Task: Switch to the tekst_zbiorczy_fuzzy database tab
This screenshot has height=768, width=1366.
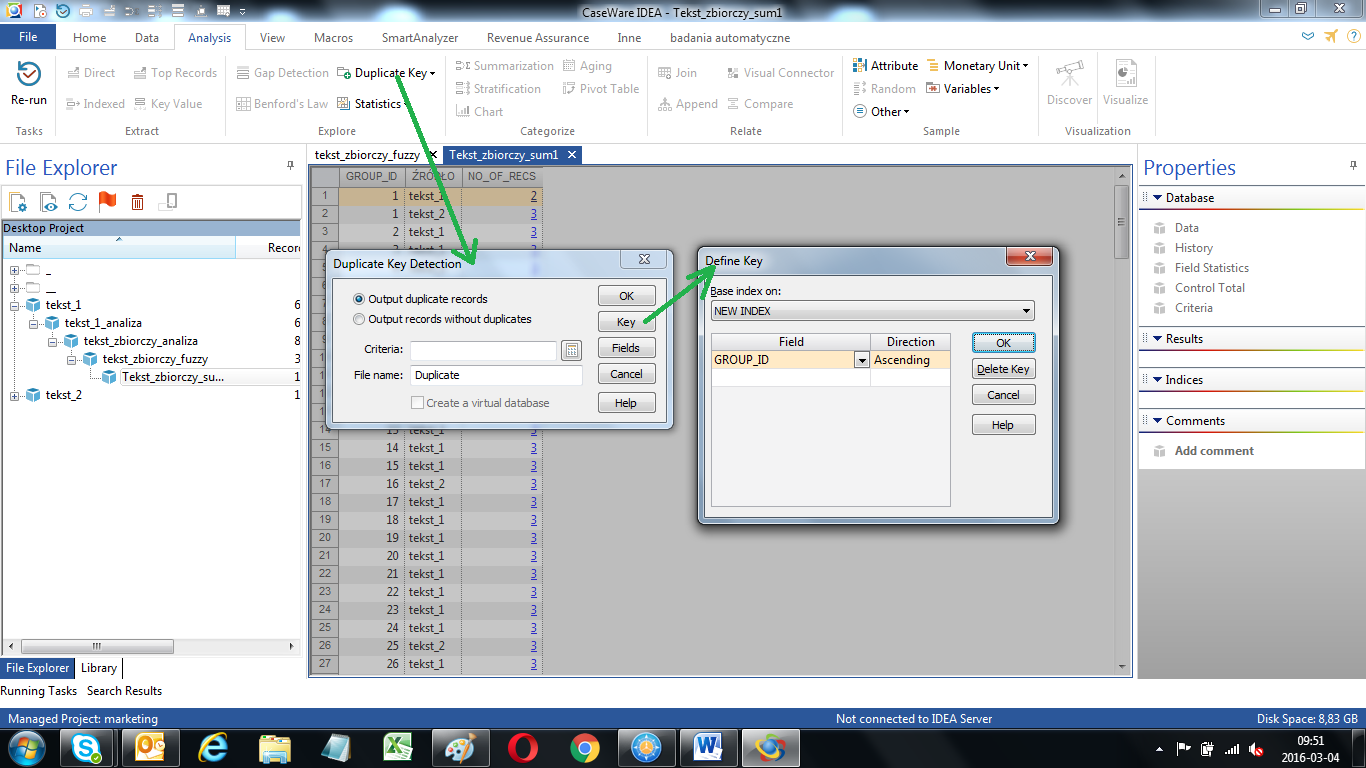Action: point(367,155)
